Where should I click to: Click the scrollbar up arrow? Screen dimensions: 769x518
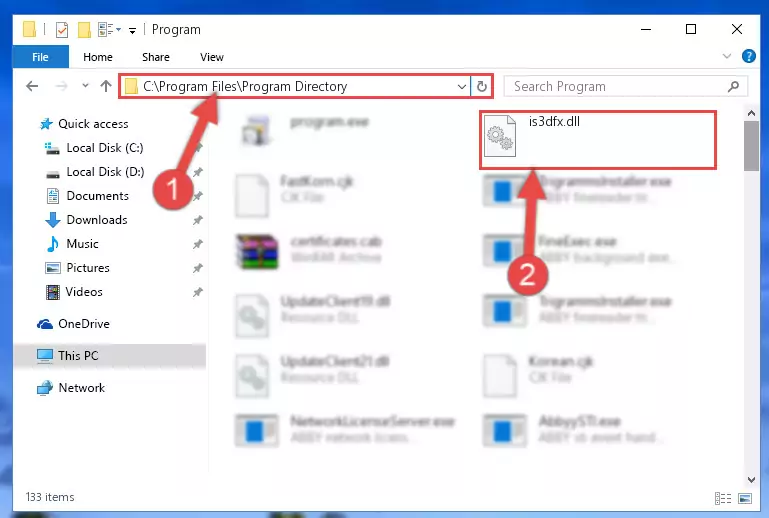[751, 113]
